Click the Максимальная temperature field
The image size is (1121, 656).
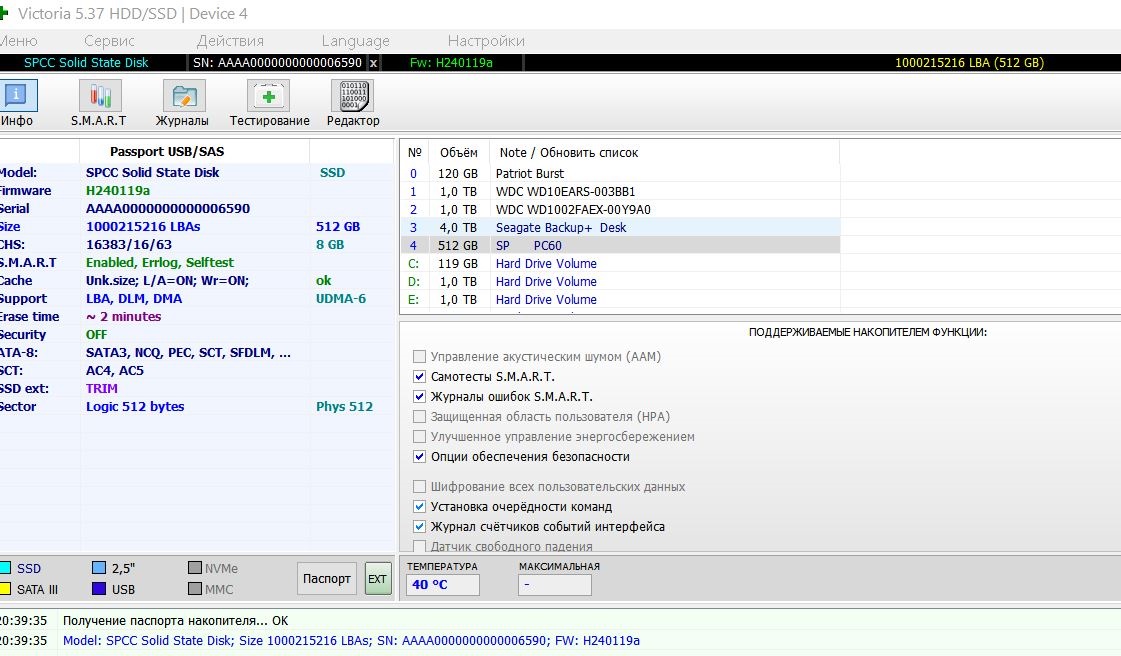[555, 585]
